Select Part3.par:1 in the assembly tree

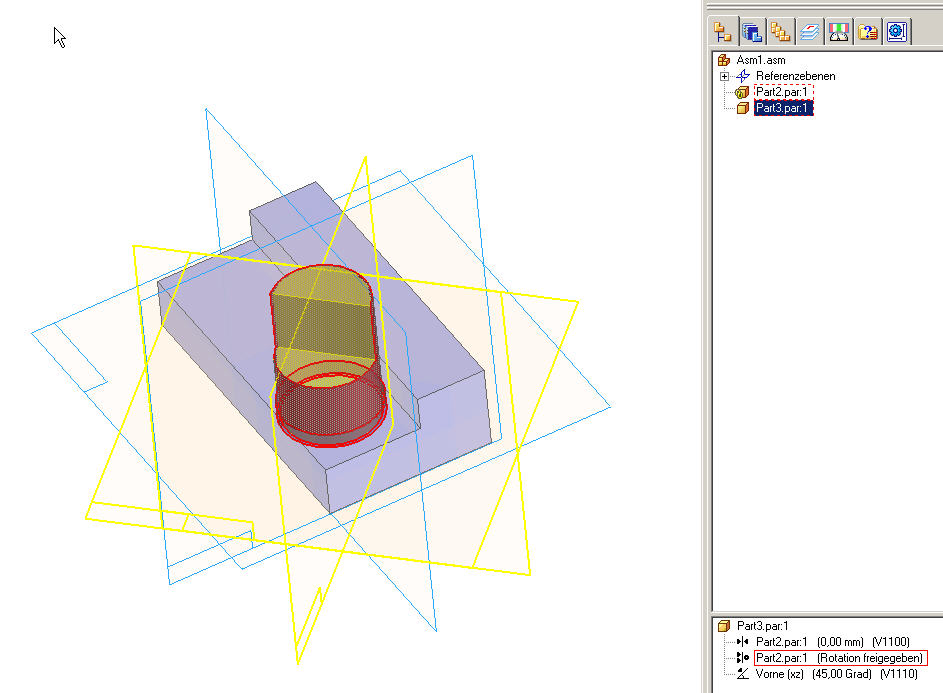784,108
